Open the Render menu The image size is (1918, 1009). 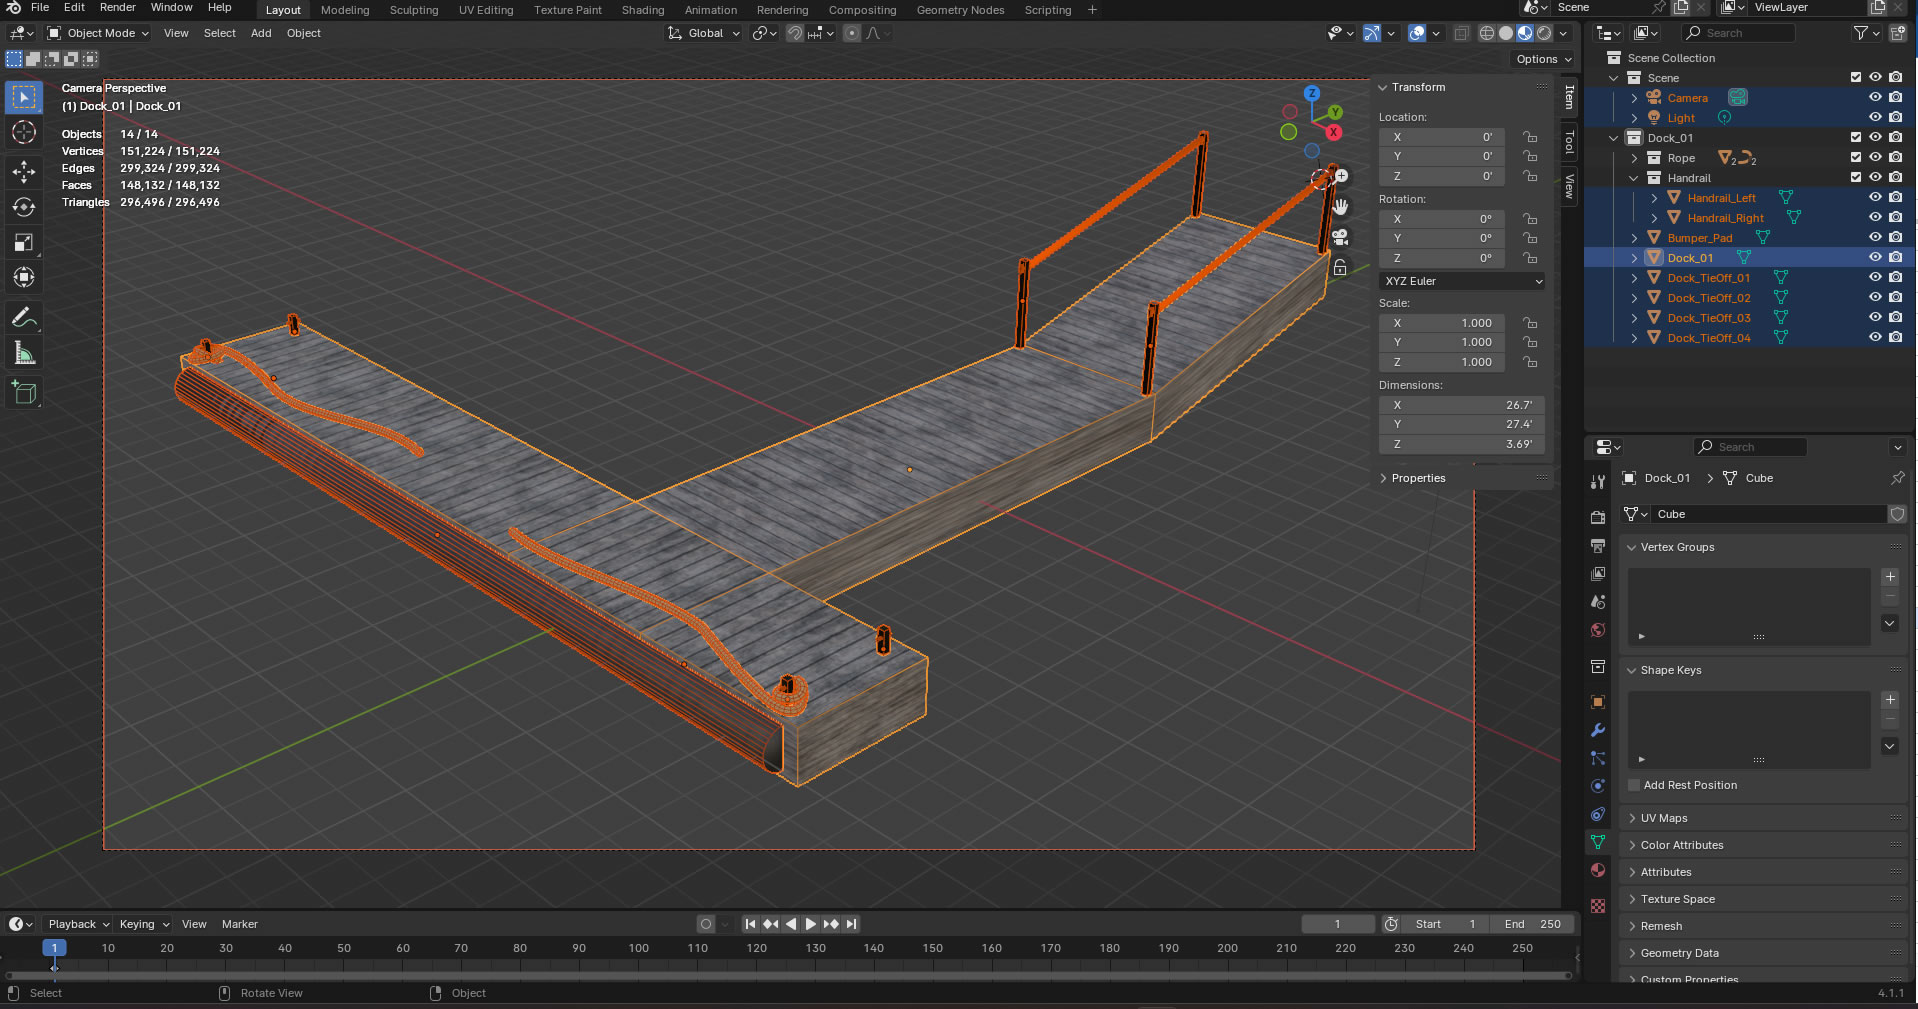pos(117,7)
